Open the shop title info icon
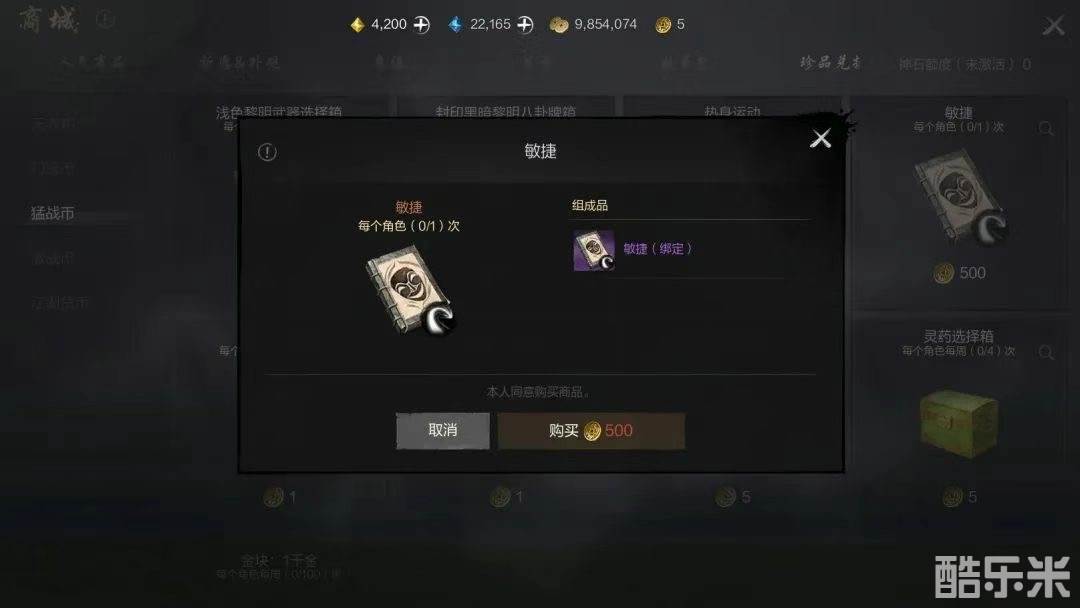 pos(105,19)
